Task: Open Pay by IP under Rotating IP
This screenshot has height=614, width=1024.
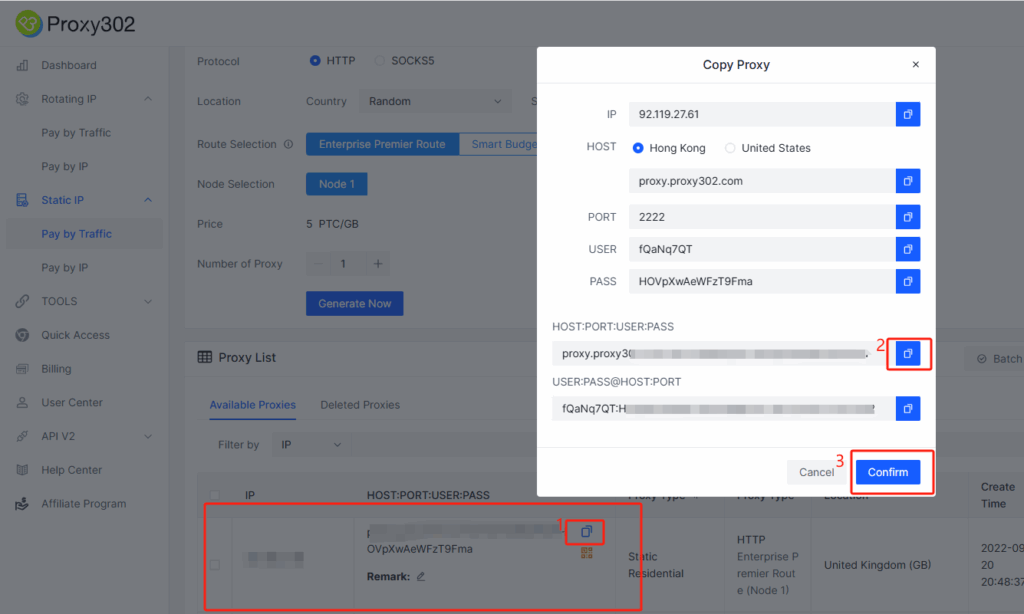Action: (64, 167)
